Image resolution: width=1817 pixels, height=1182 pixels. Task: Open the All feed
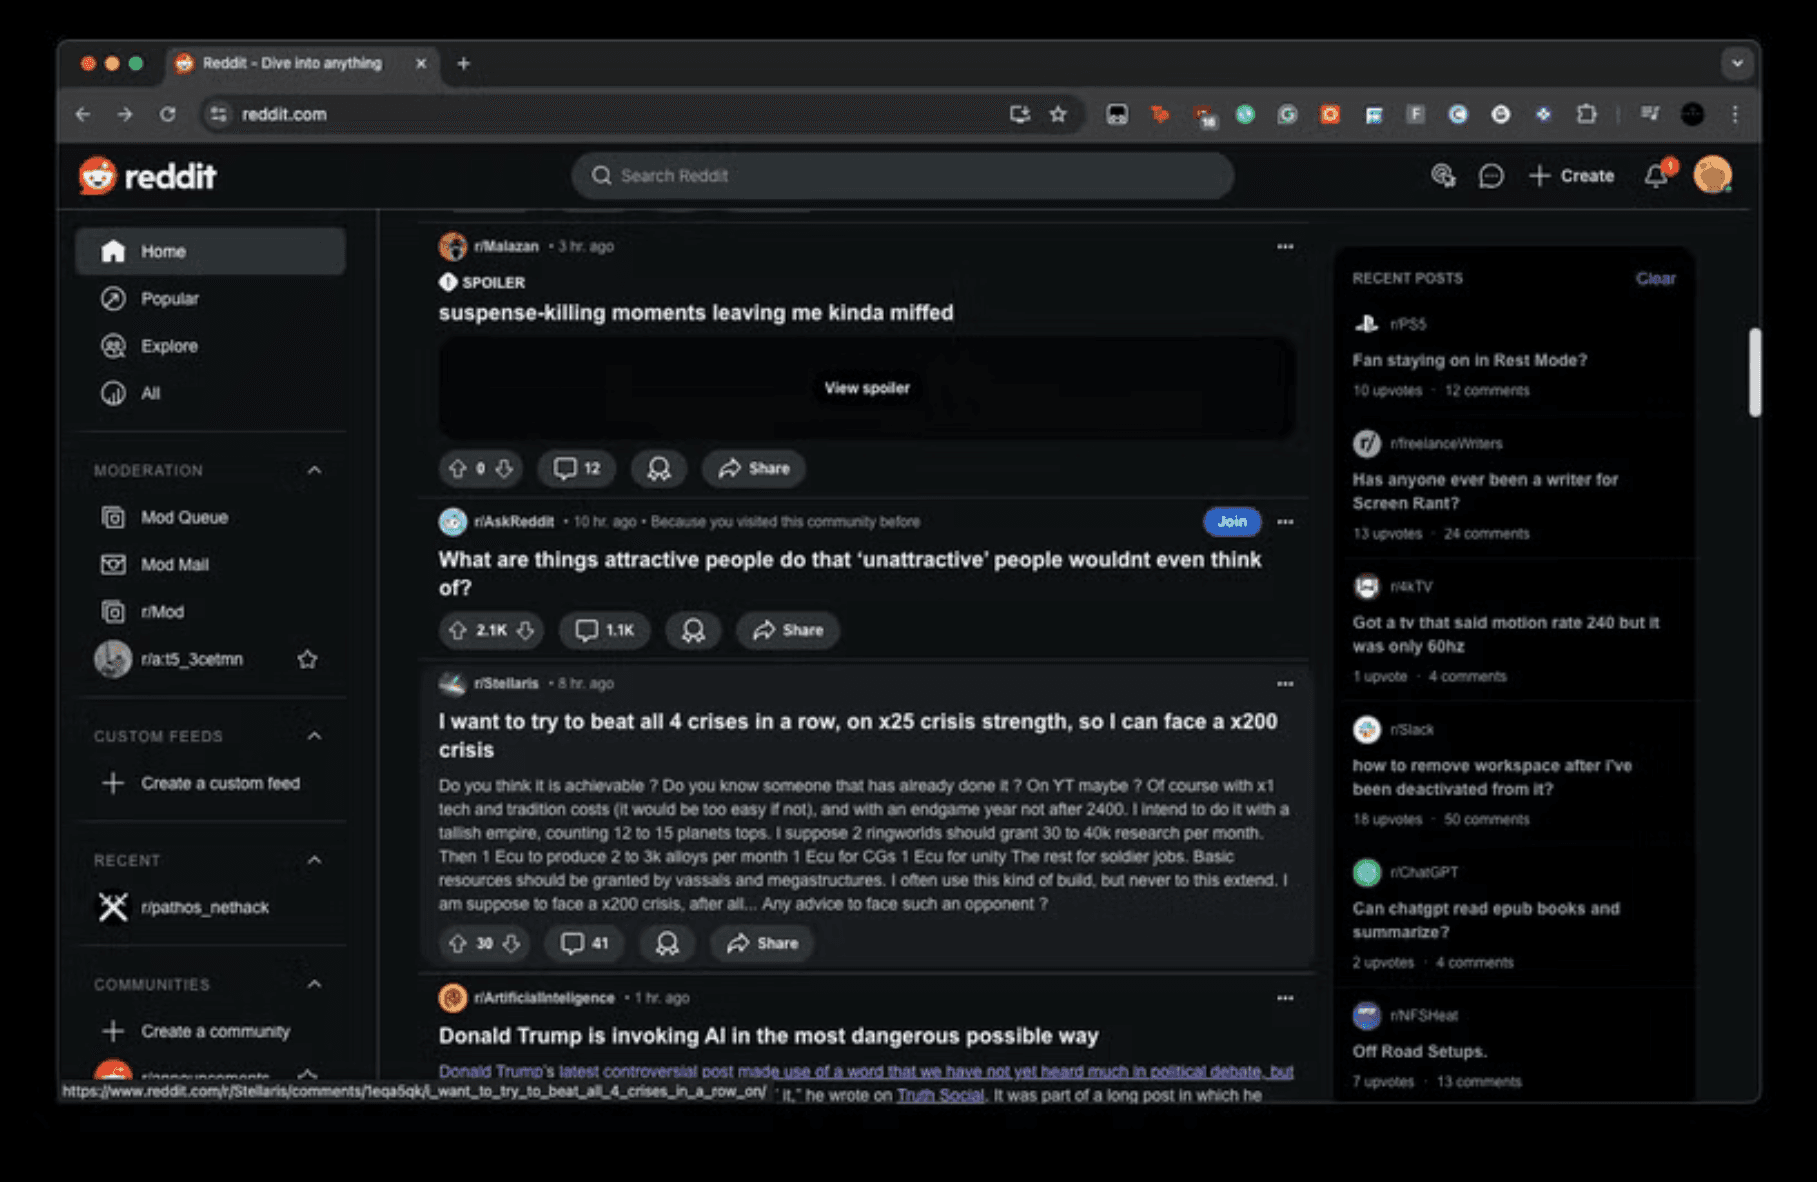210,392
